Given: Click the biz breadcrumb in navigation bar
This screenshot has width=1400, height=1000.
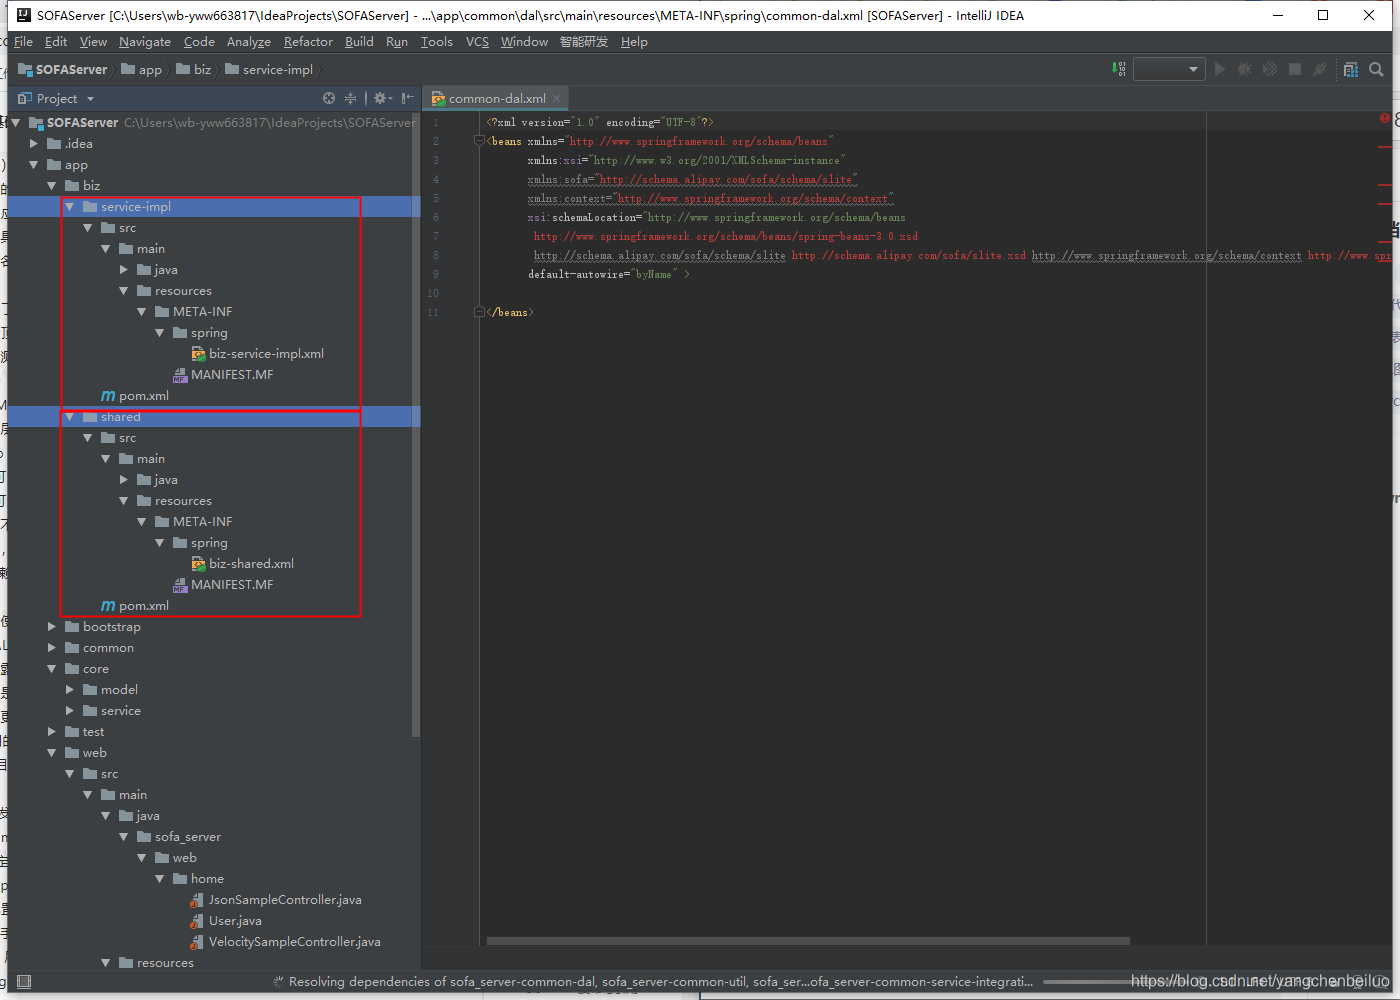Looking at the screenshot, I should [x=194, y=69].
